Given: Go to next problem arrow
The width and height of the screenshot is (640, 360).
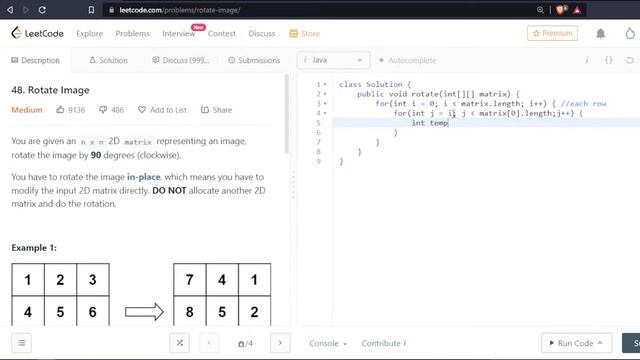Looking at the screenshot, I should coord(280,343).
